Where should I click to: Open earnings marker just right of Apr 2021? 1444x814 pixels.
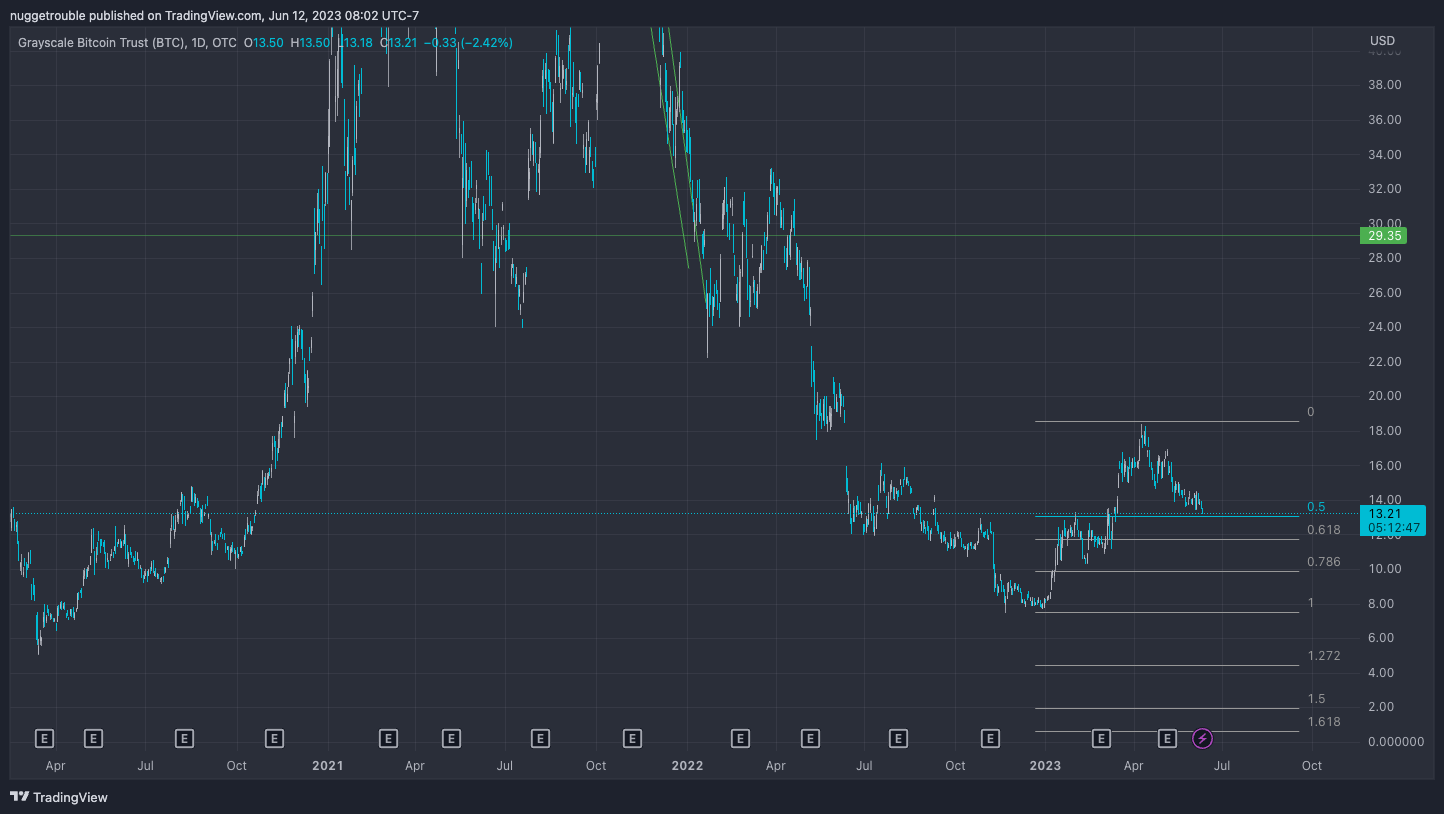click(452, 739)
